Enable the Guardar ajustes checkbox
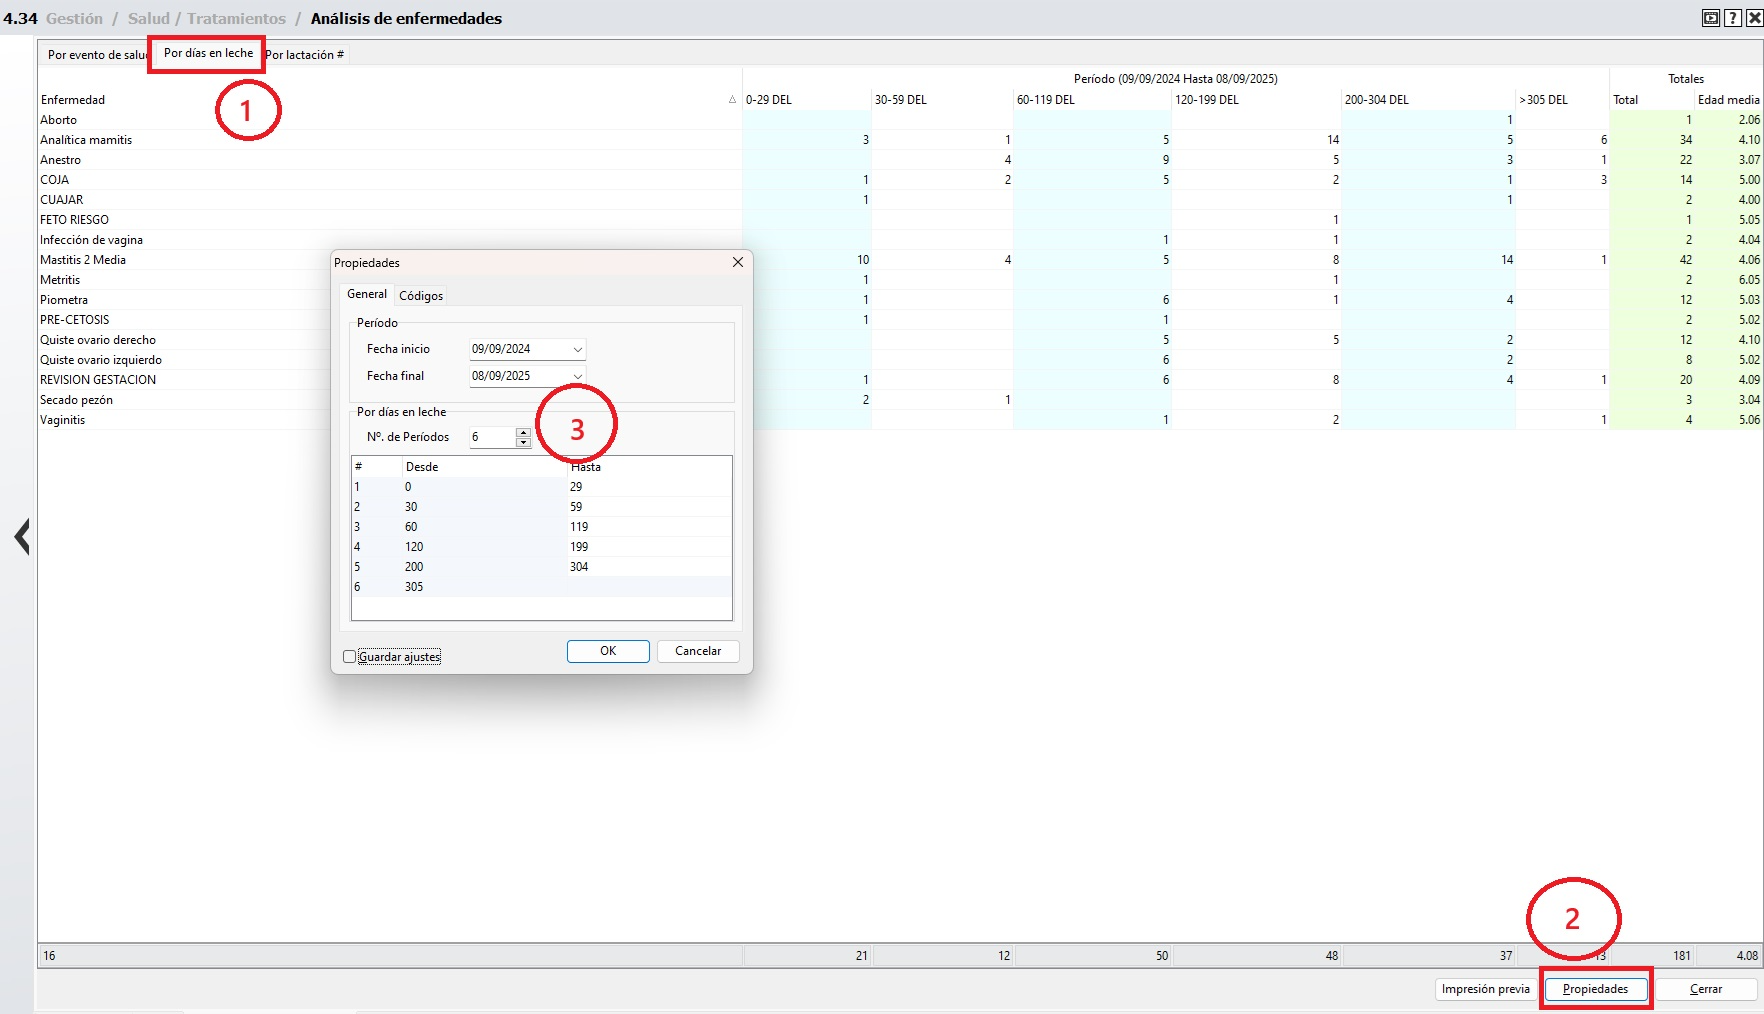Viewport: 1764px width, 1014px height. click(x=350, y=657)
